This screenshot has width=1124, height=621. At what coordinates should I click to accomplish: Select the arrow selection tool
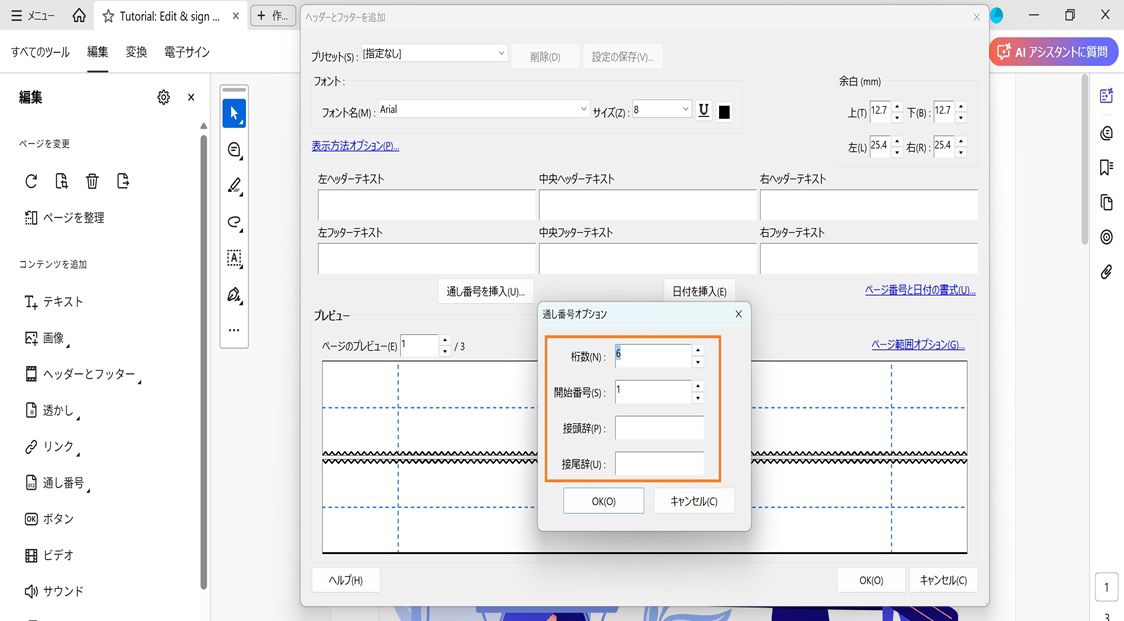coord(234,113)
